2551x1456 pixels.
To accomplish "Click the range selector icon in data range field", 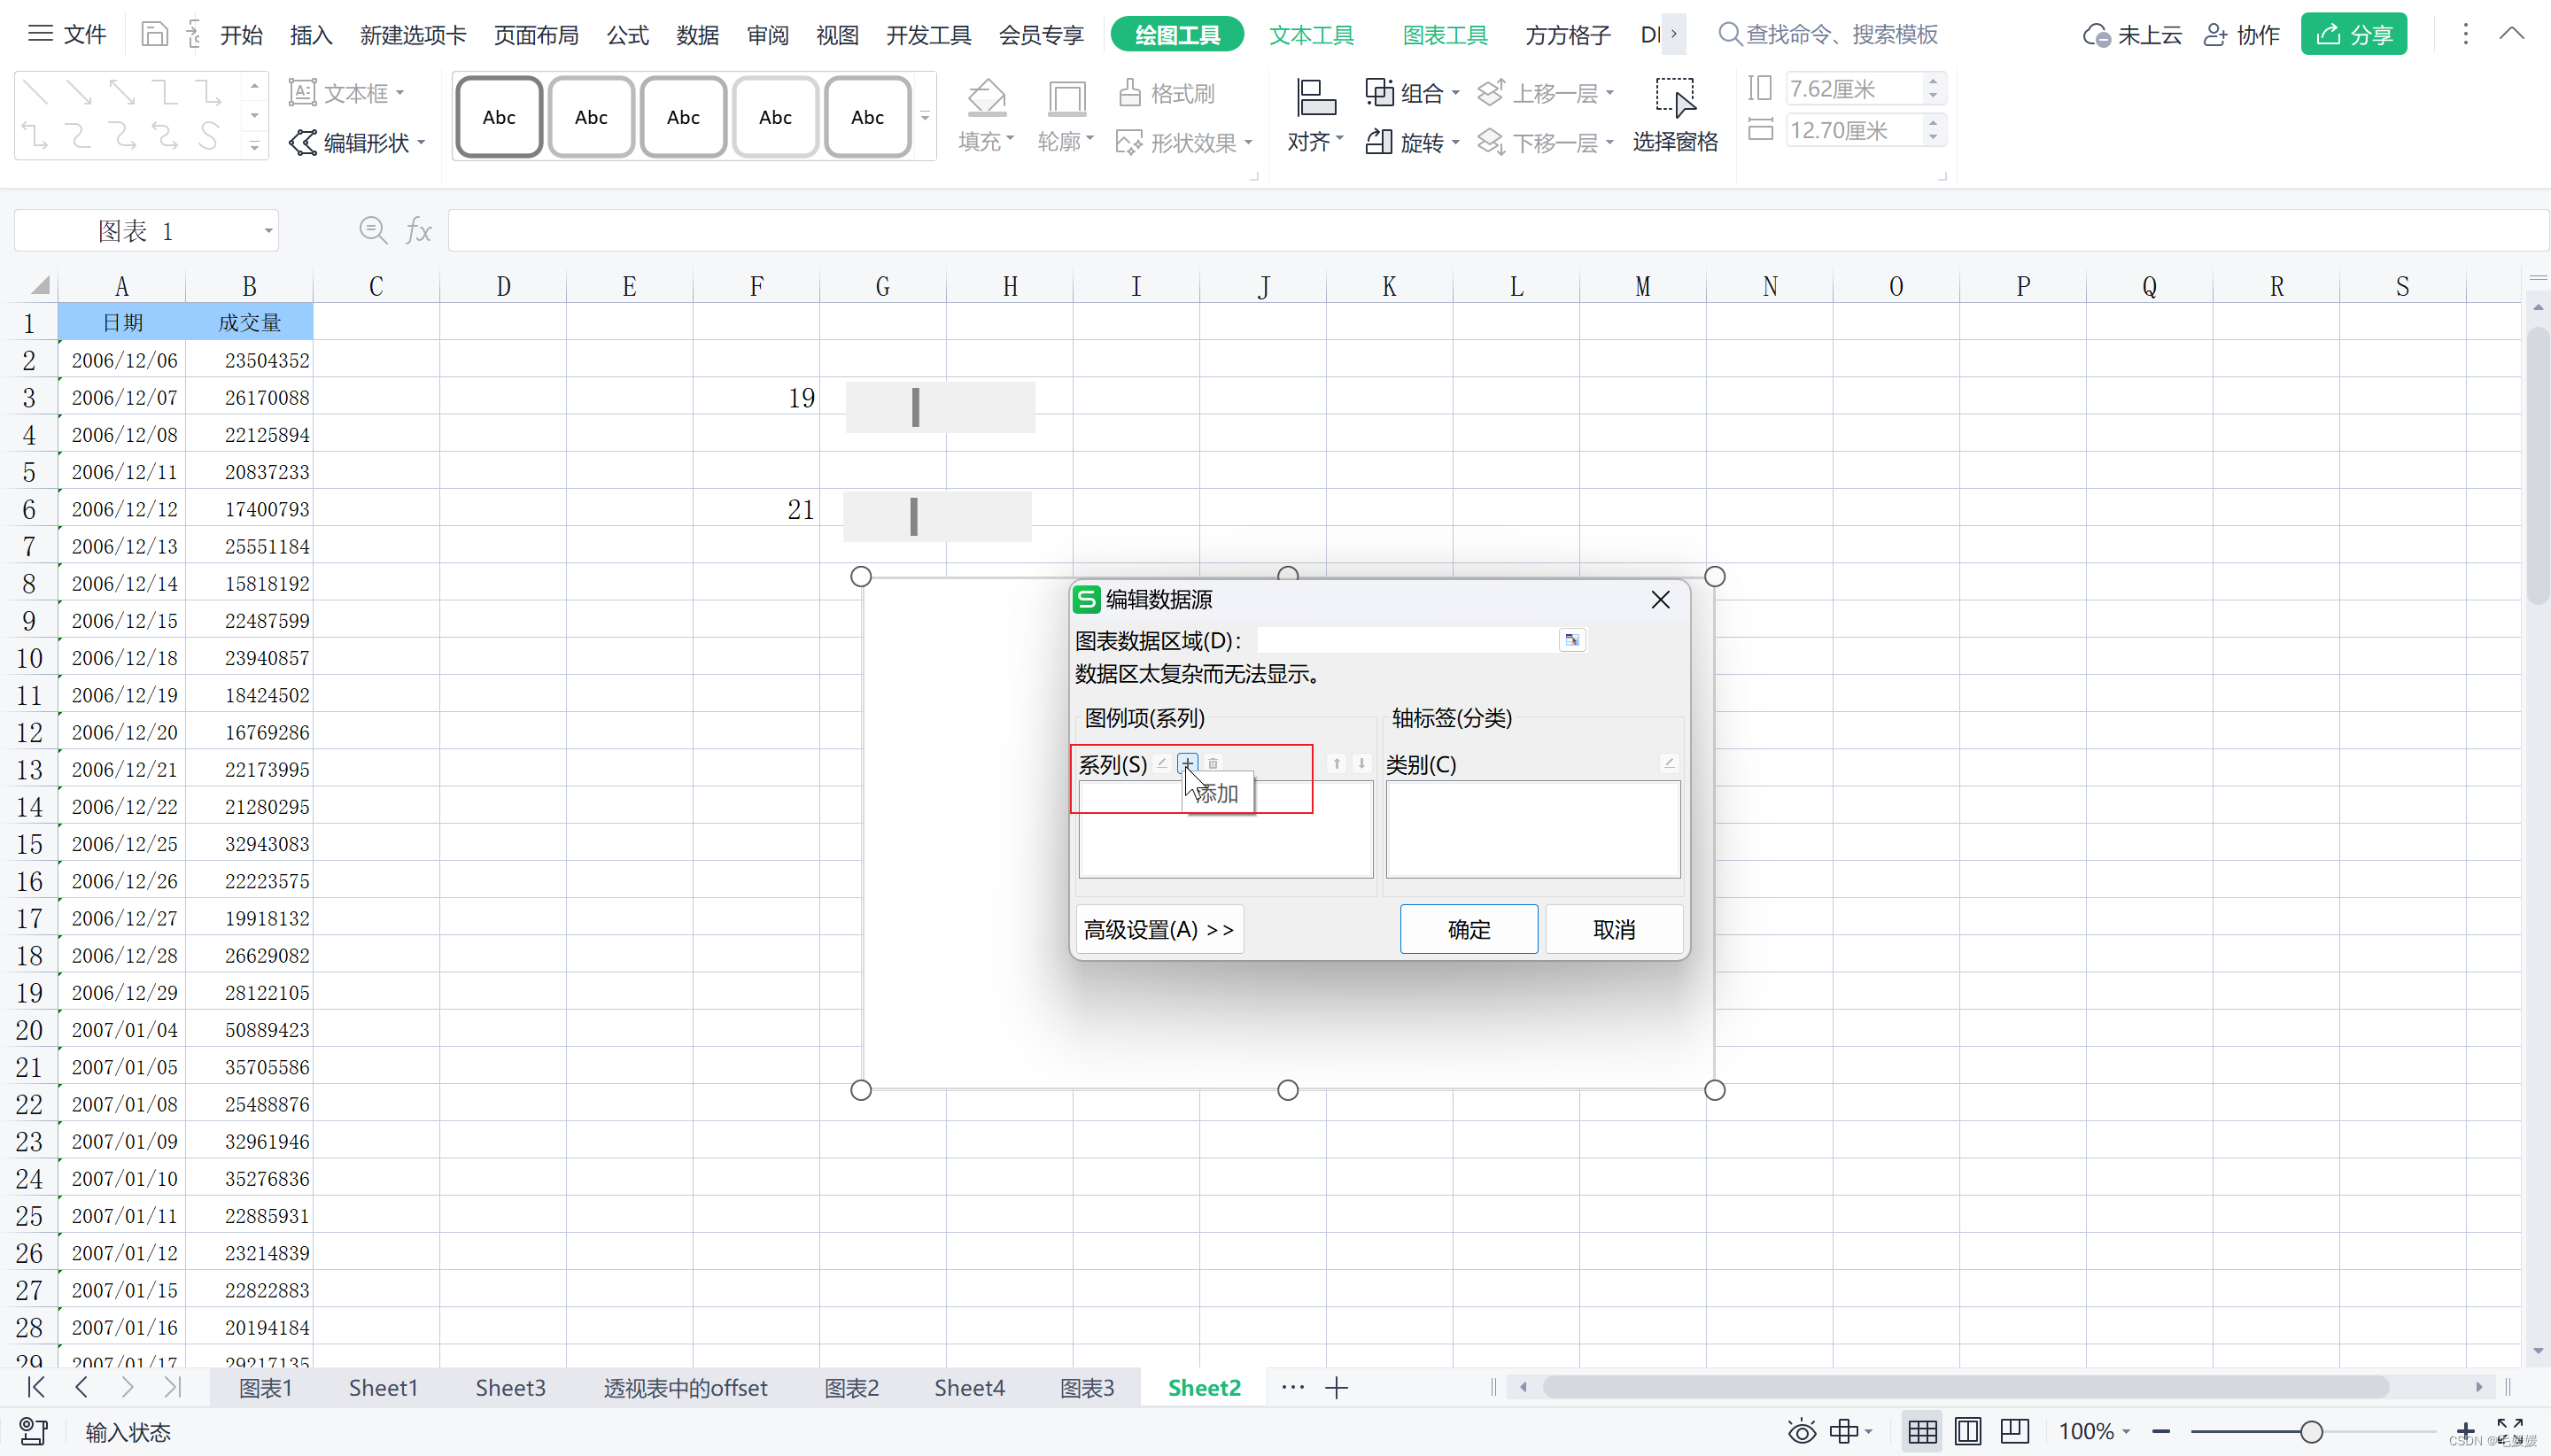I will coord(1572,640).
